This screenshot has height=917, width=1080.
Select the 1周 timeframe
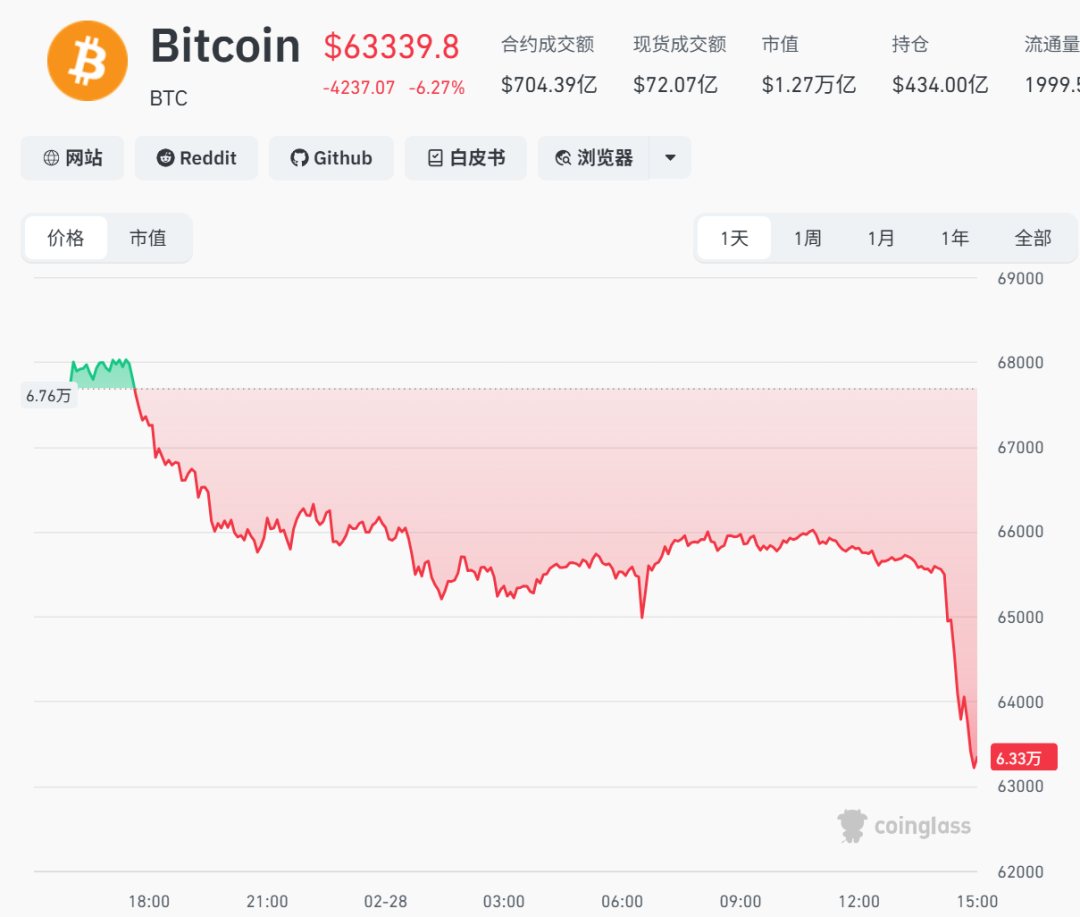[807, 238]
